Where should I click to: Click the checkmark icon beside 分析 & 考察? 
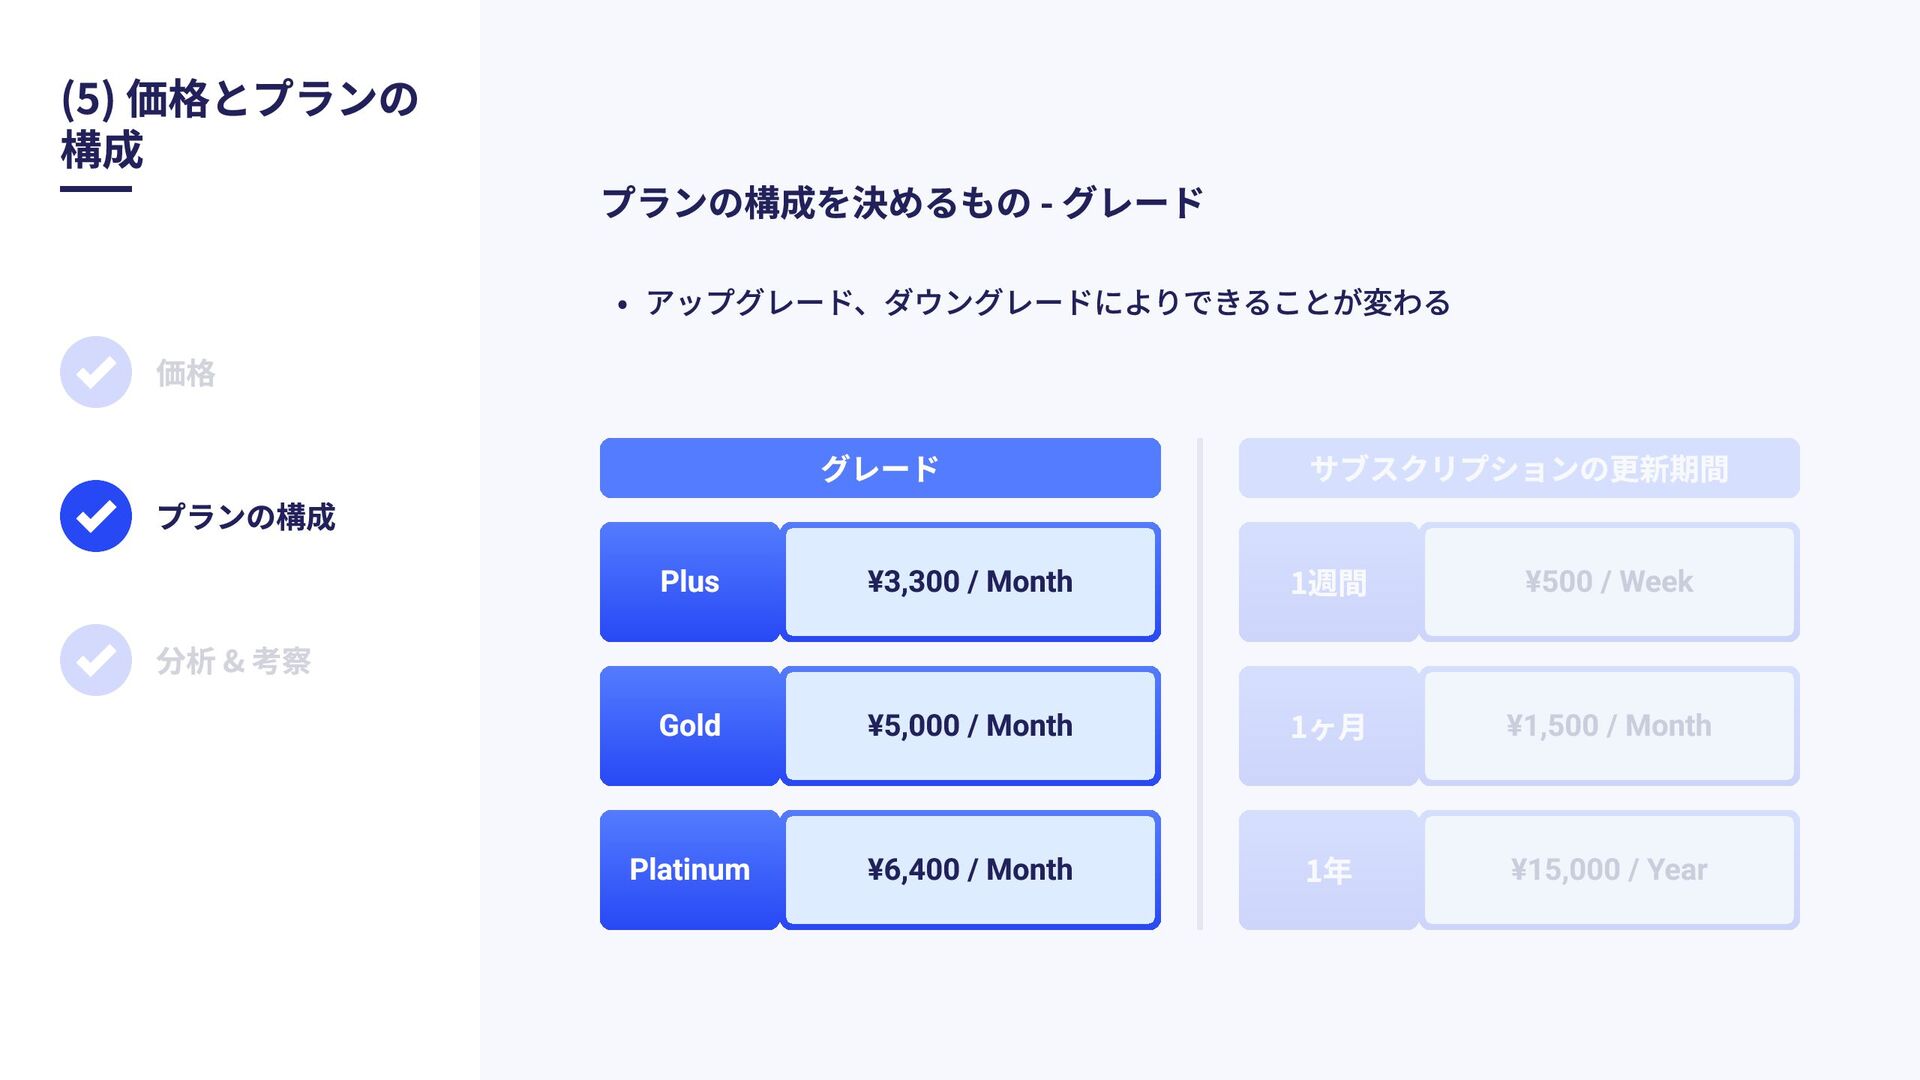tap(96, 660)
